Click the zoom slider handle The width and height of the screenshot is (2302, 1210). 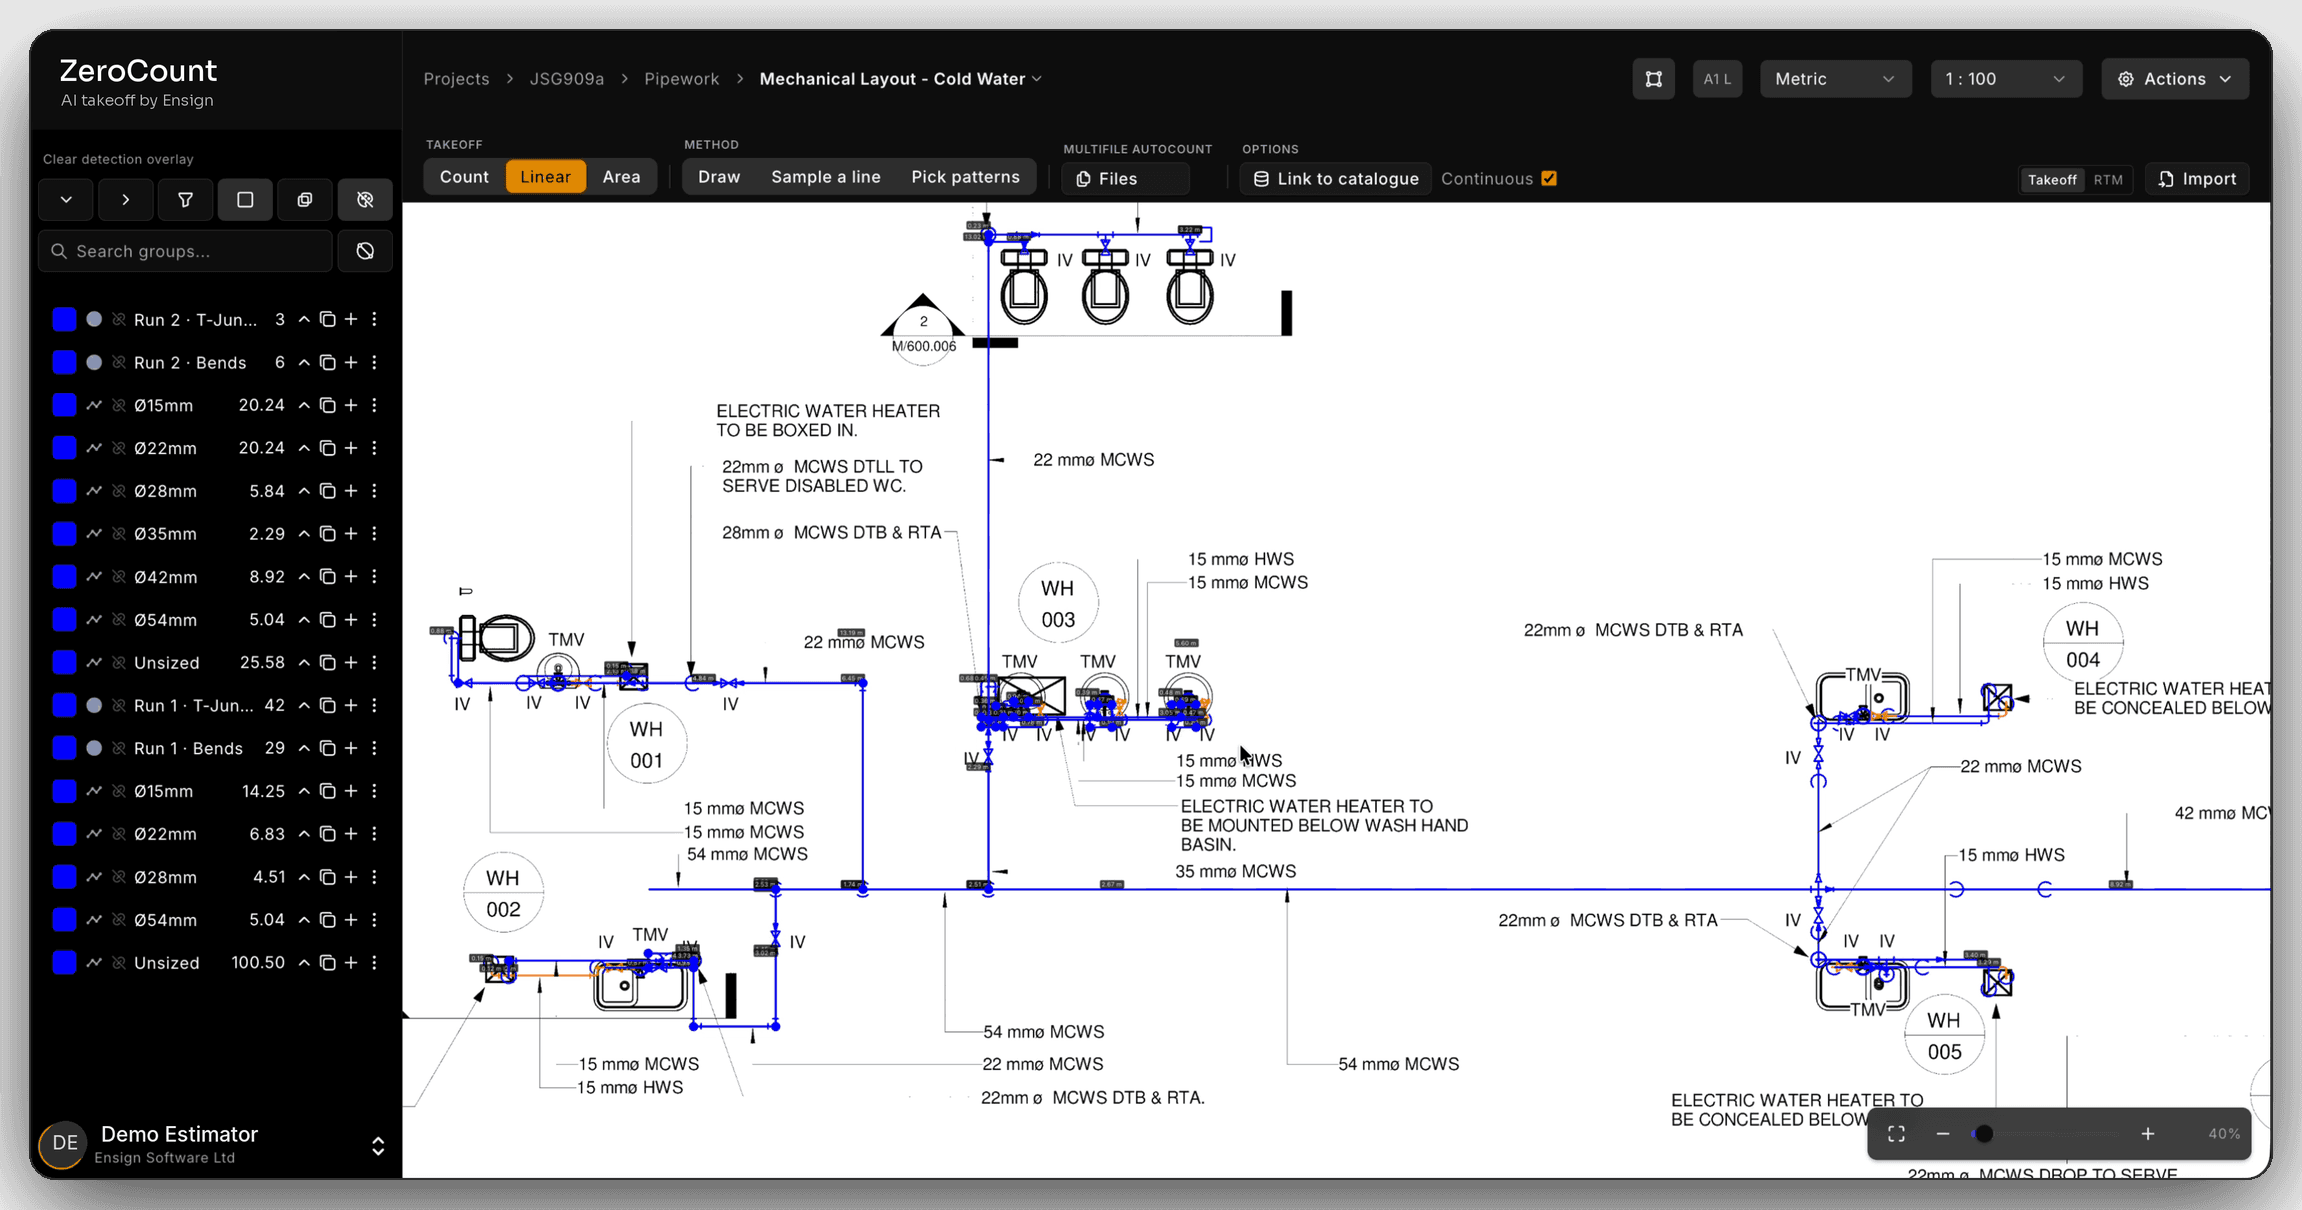pos(1984,1134)
